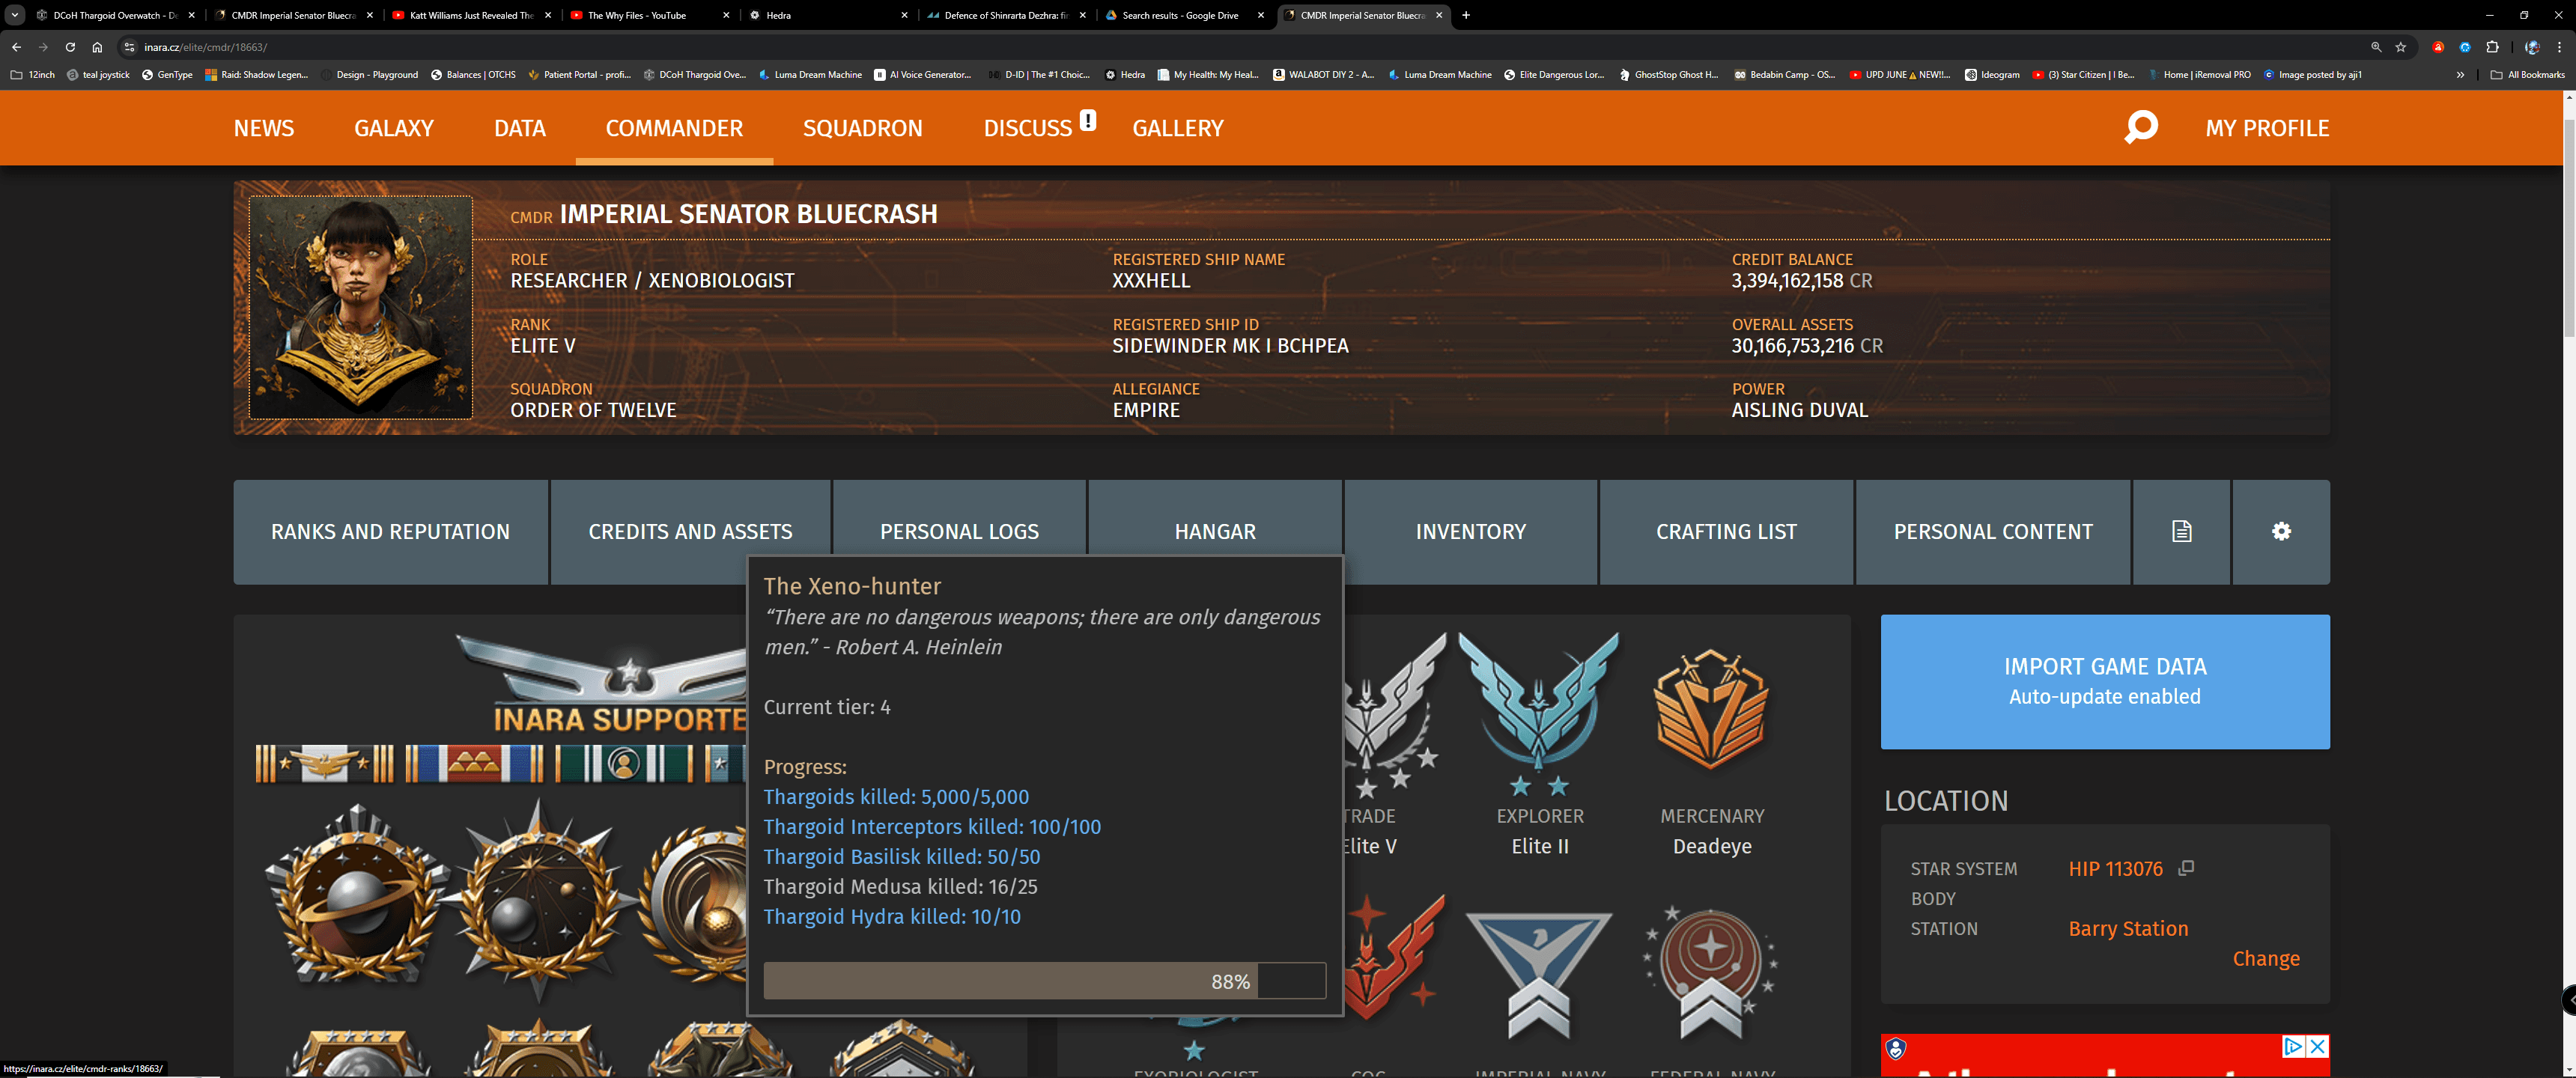The height and width of the screenshot is (1078, 2576).
Task: Expand the hidden bookmarks overflow chevron
Action: [x=2460, y=75]
